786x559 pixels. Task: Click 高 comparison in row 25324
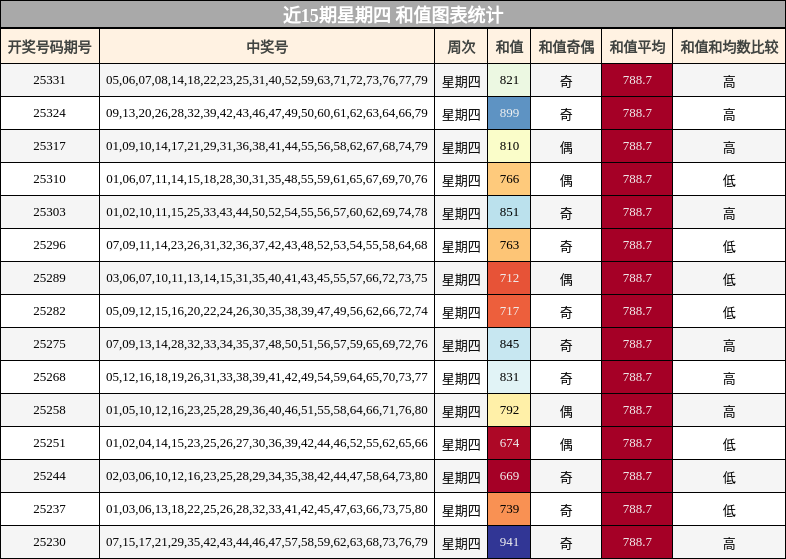coord(729,115)
